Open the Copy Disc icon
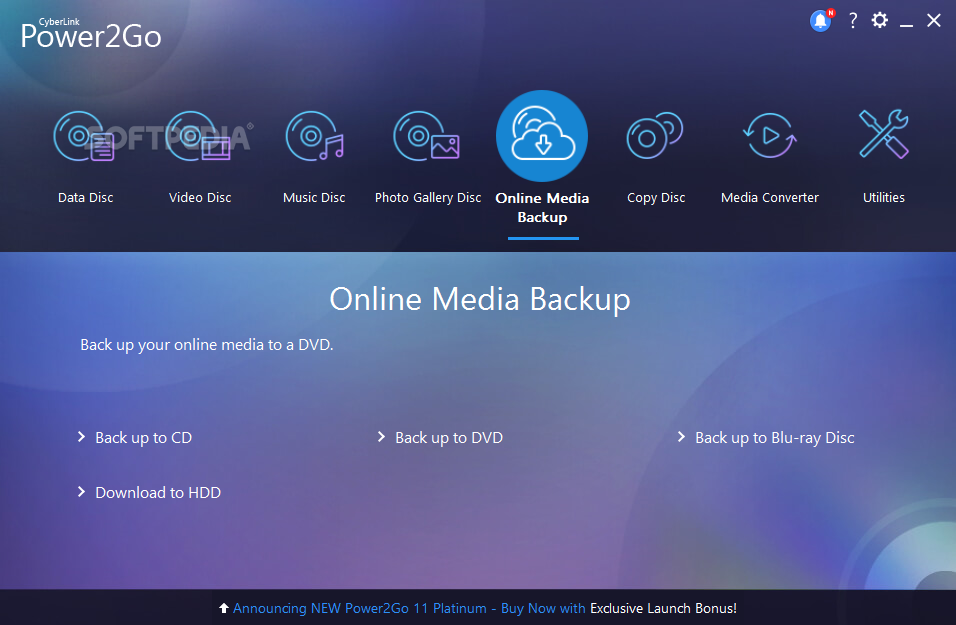This screenshot has height=625, width=956. [x=655, y=136]
